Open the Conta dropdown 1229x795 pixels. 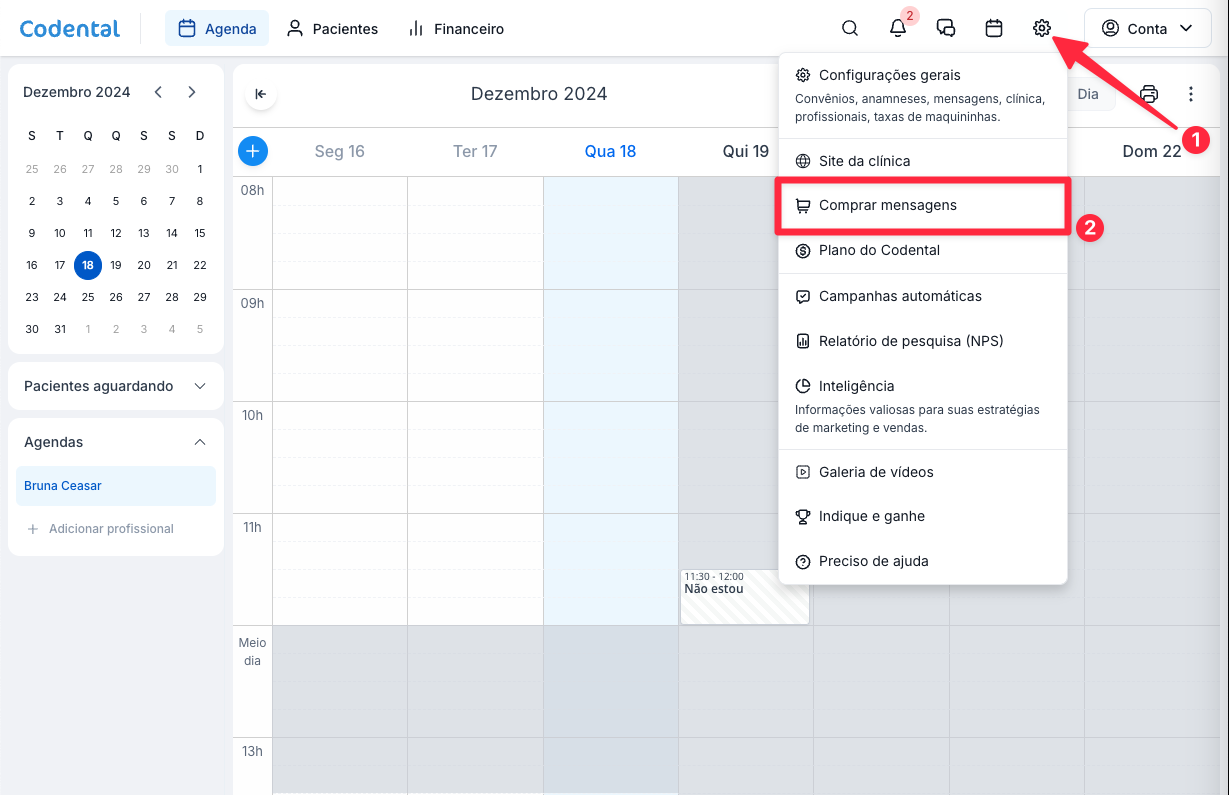1148,29
